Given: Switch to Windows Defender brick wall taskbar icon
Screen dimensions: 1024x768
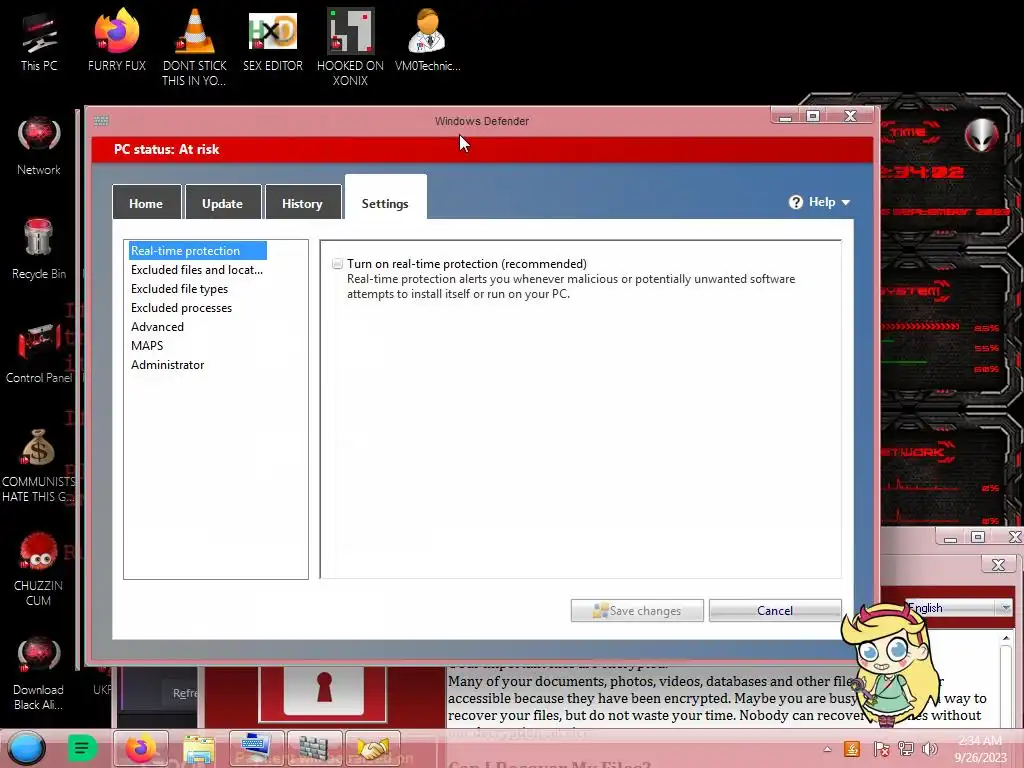Looking at the screenshot, I should click(314, 748).
